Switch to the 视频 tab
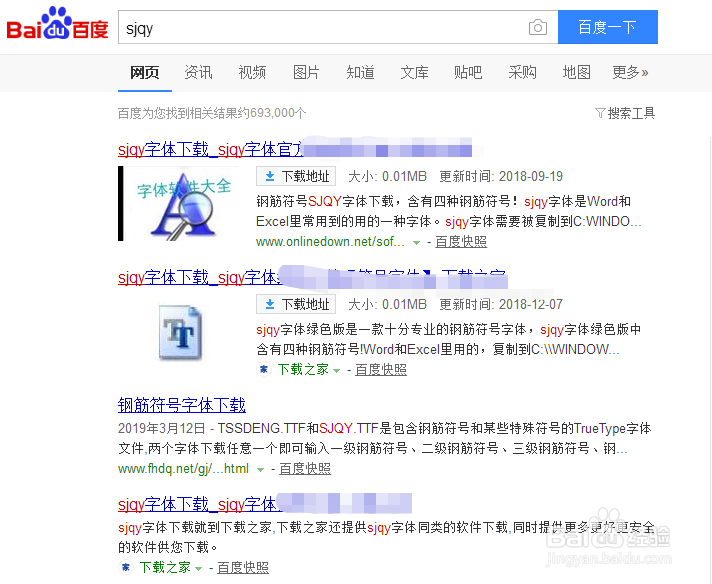 (x=252, y=72)
